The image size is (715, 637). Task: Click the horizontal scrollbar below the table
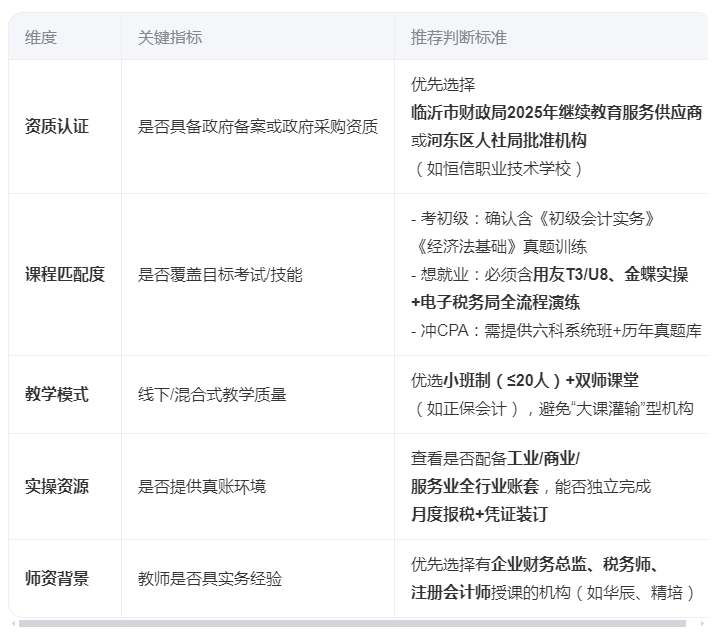point(352,624)
